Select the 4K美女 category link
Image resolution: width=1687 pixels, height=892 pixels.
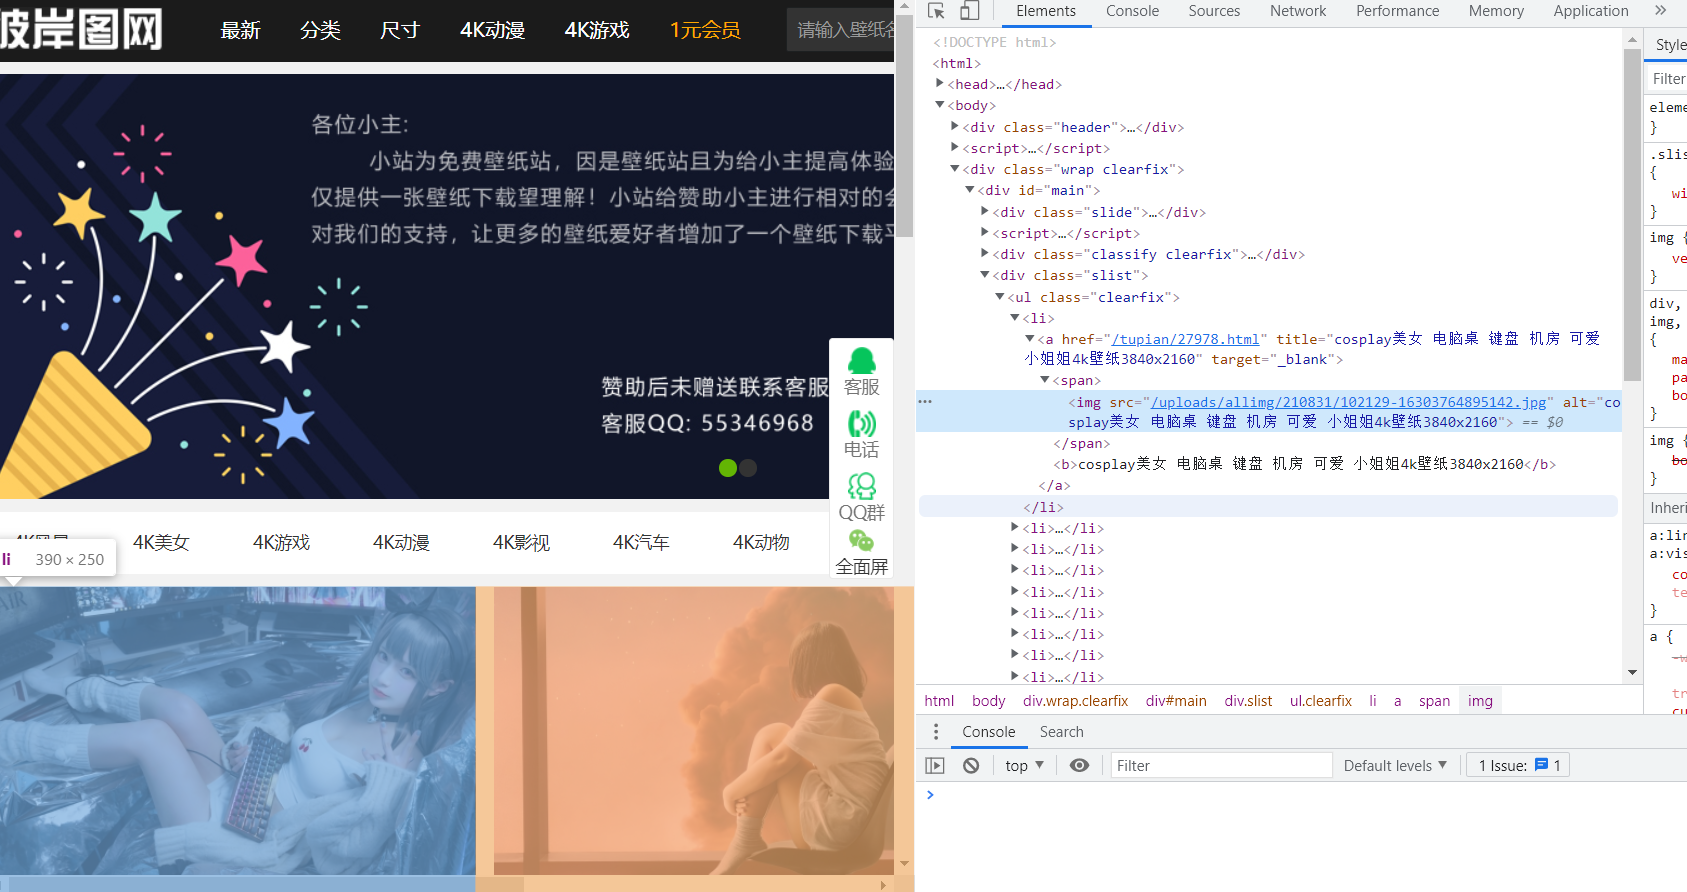point(161,542)
